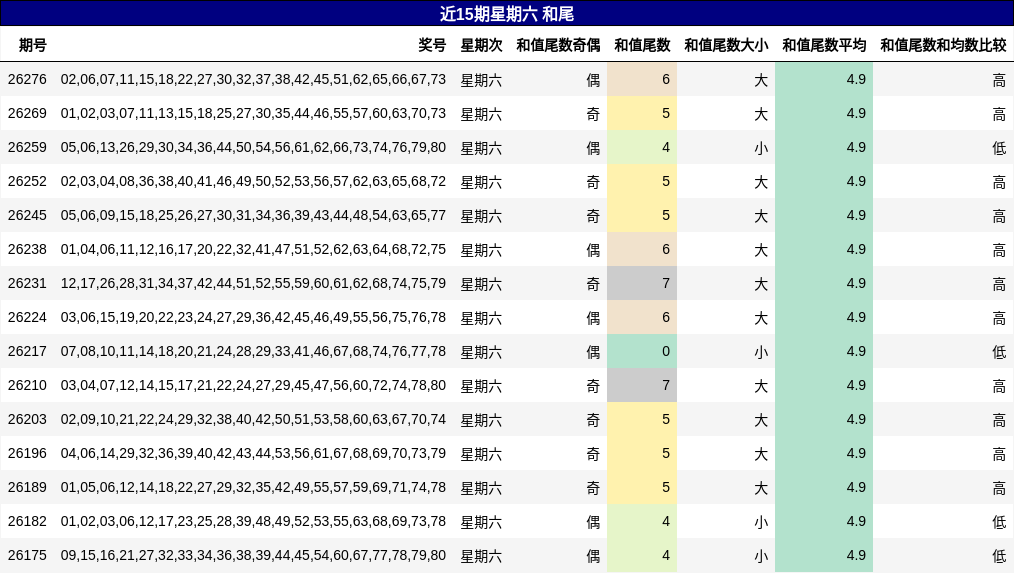Select issue number 26245
This screenshot has height=573, width=1014.
(x=27, y=215)
